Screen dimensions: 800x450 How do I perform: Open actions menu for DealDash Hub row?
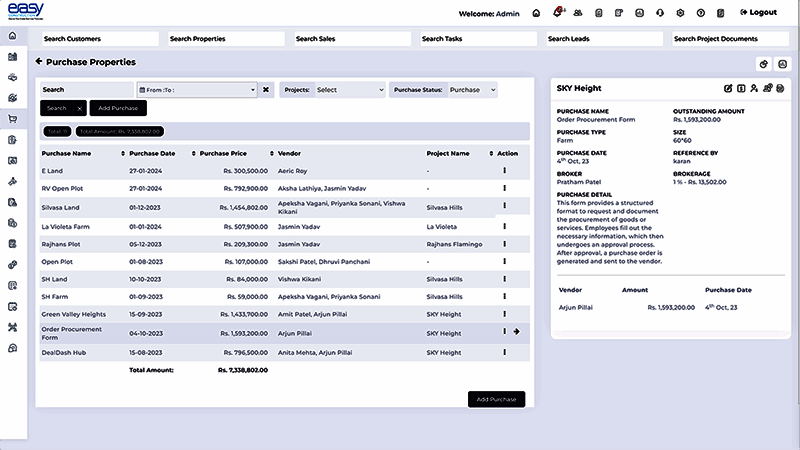[505, 352]
